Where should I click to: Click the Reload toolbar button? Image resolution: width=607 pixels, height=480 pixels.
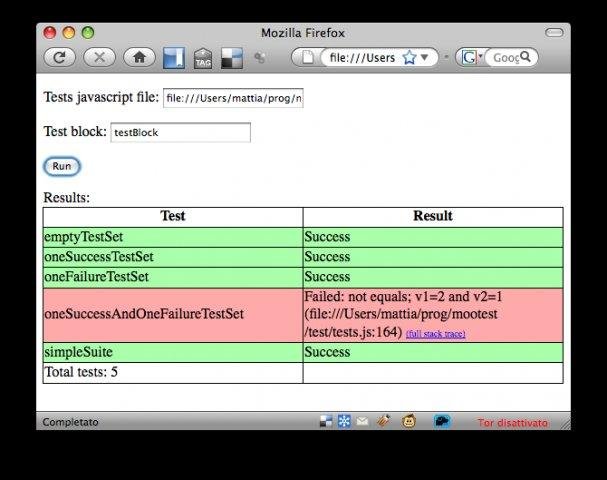pyautogui.click(x=59, y=58)
